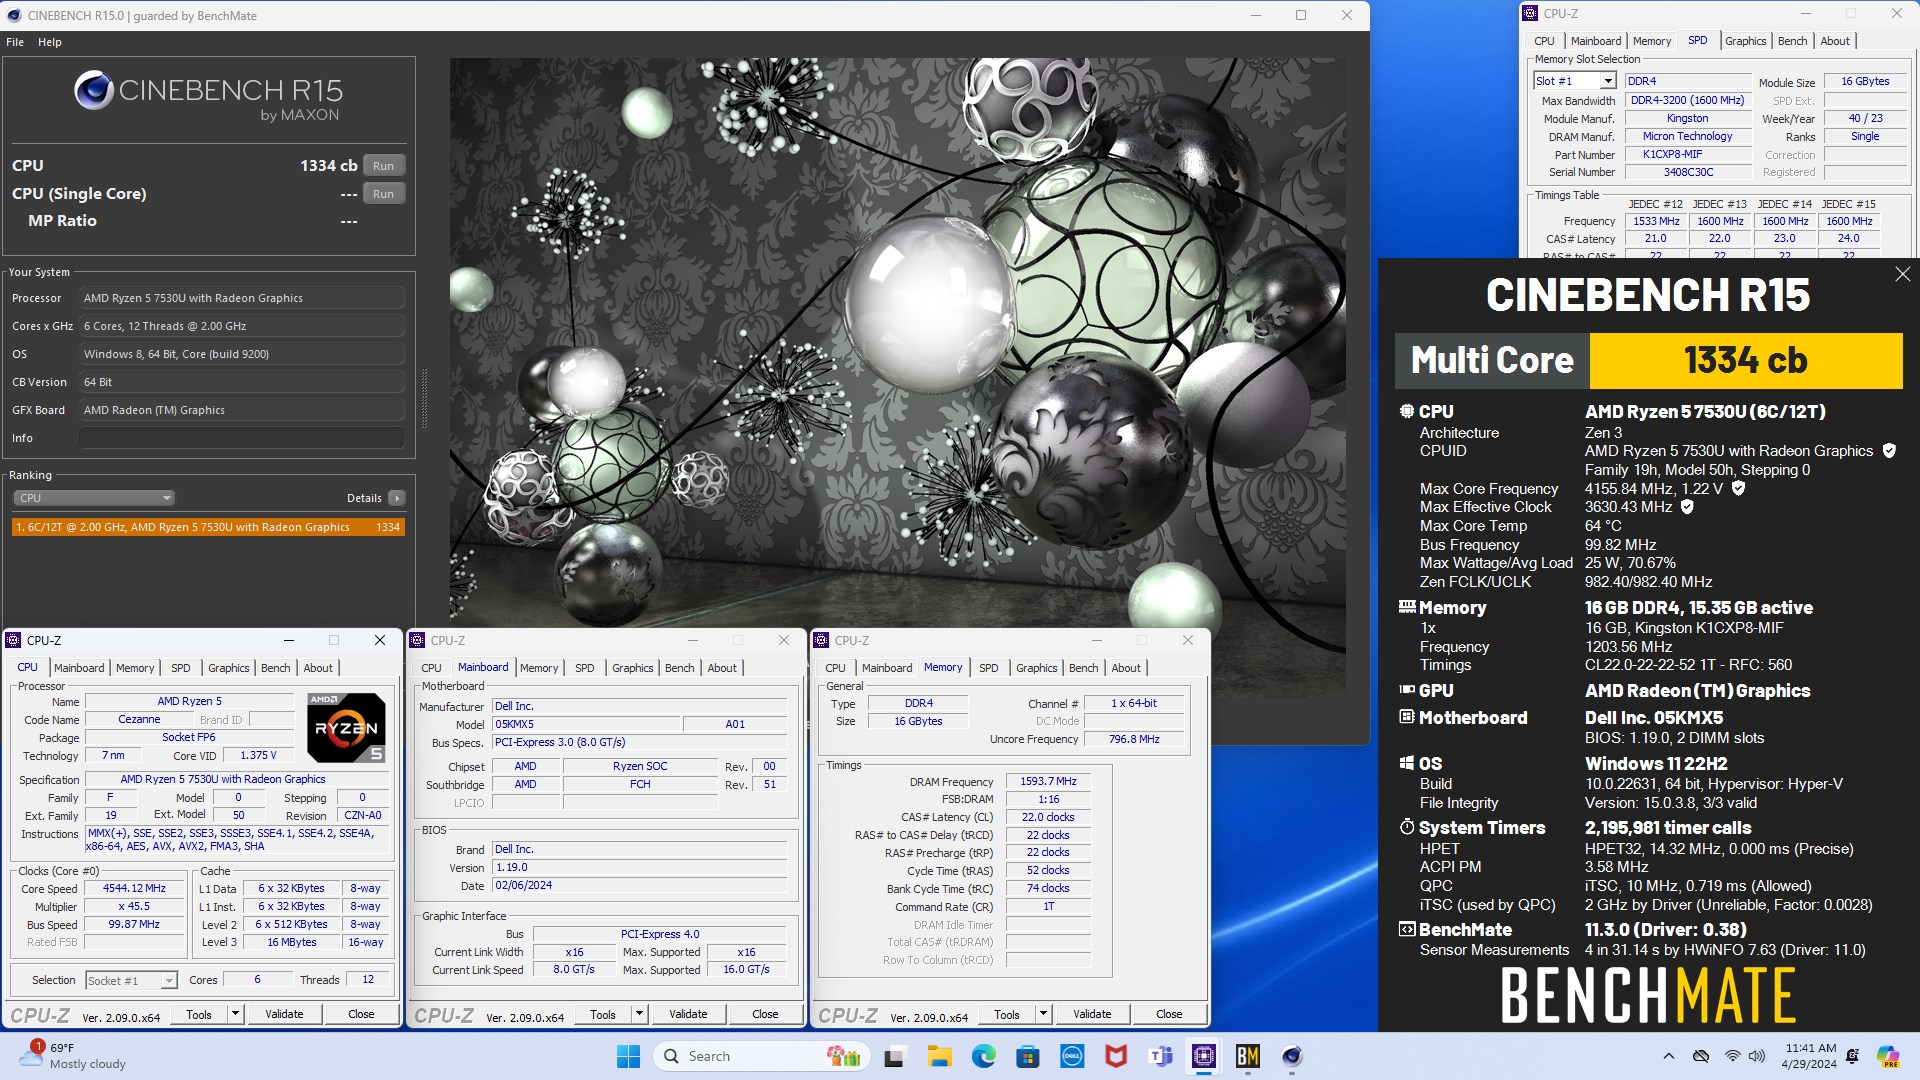This screenshot has width=1920, height=1080.
Task: Click the Multi Core 1334 cb score banner
Action: 1648,360
